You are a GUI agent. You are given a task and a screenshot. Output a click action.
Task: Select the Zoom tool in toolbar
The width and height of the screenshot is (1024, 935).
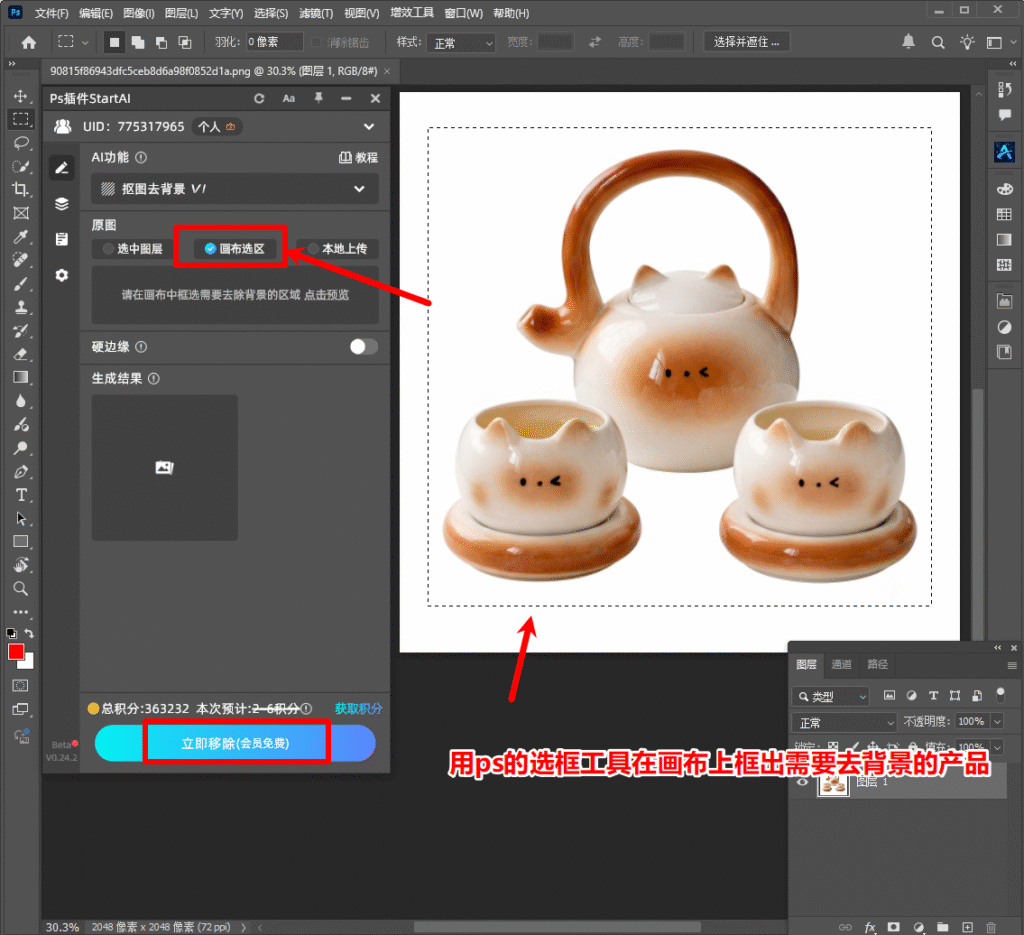click(20, 588)
